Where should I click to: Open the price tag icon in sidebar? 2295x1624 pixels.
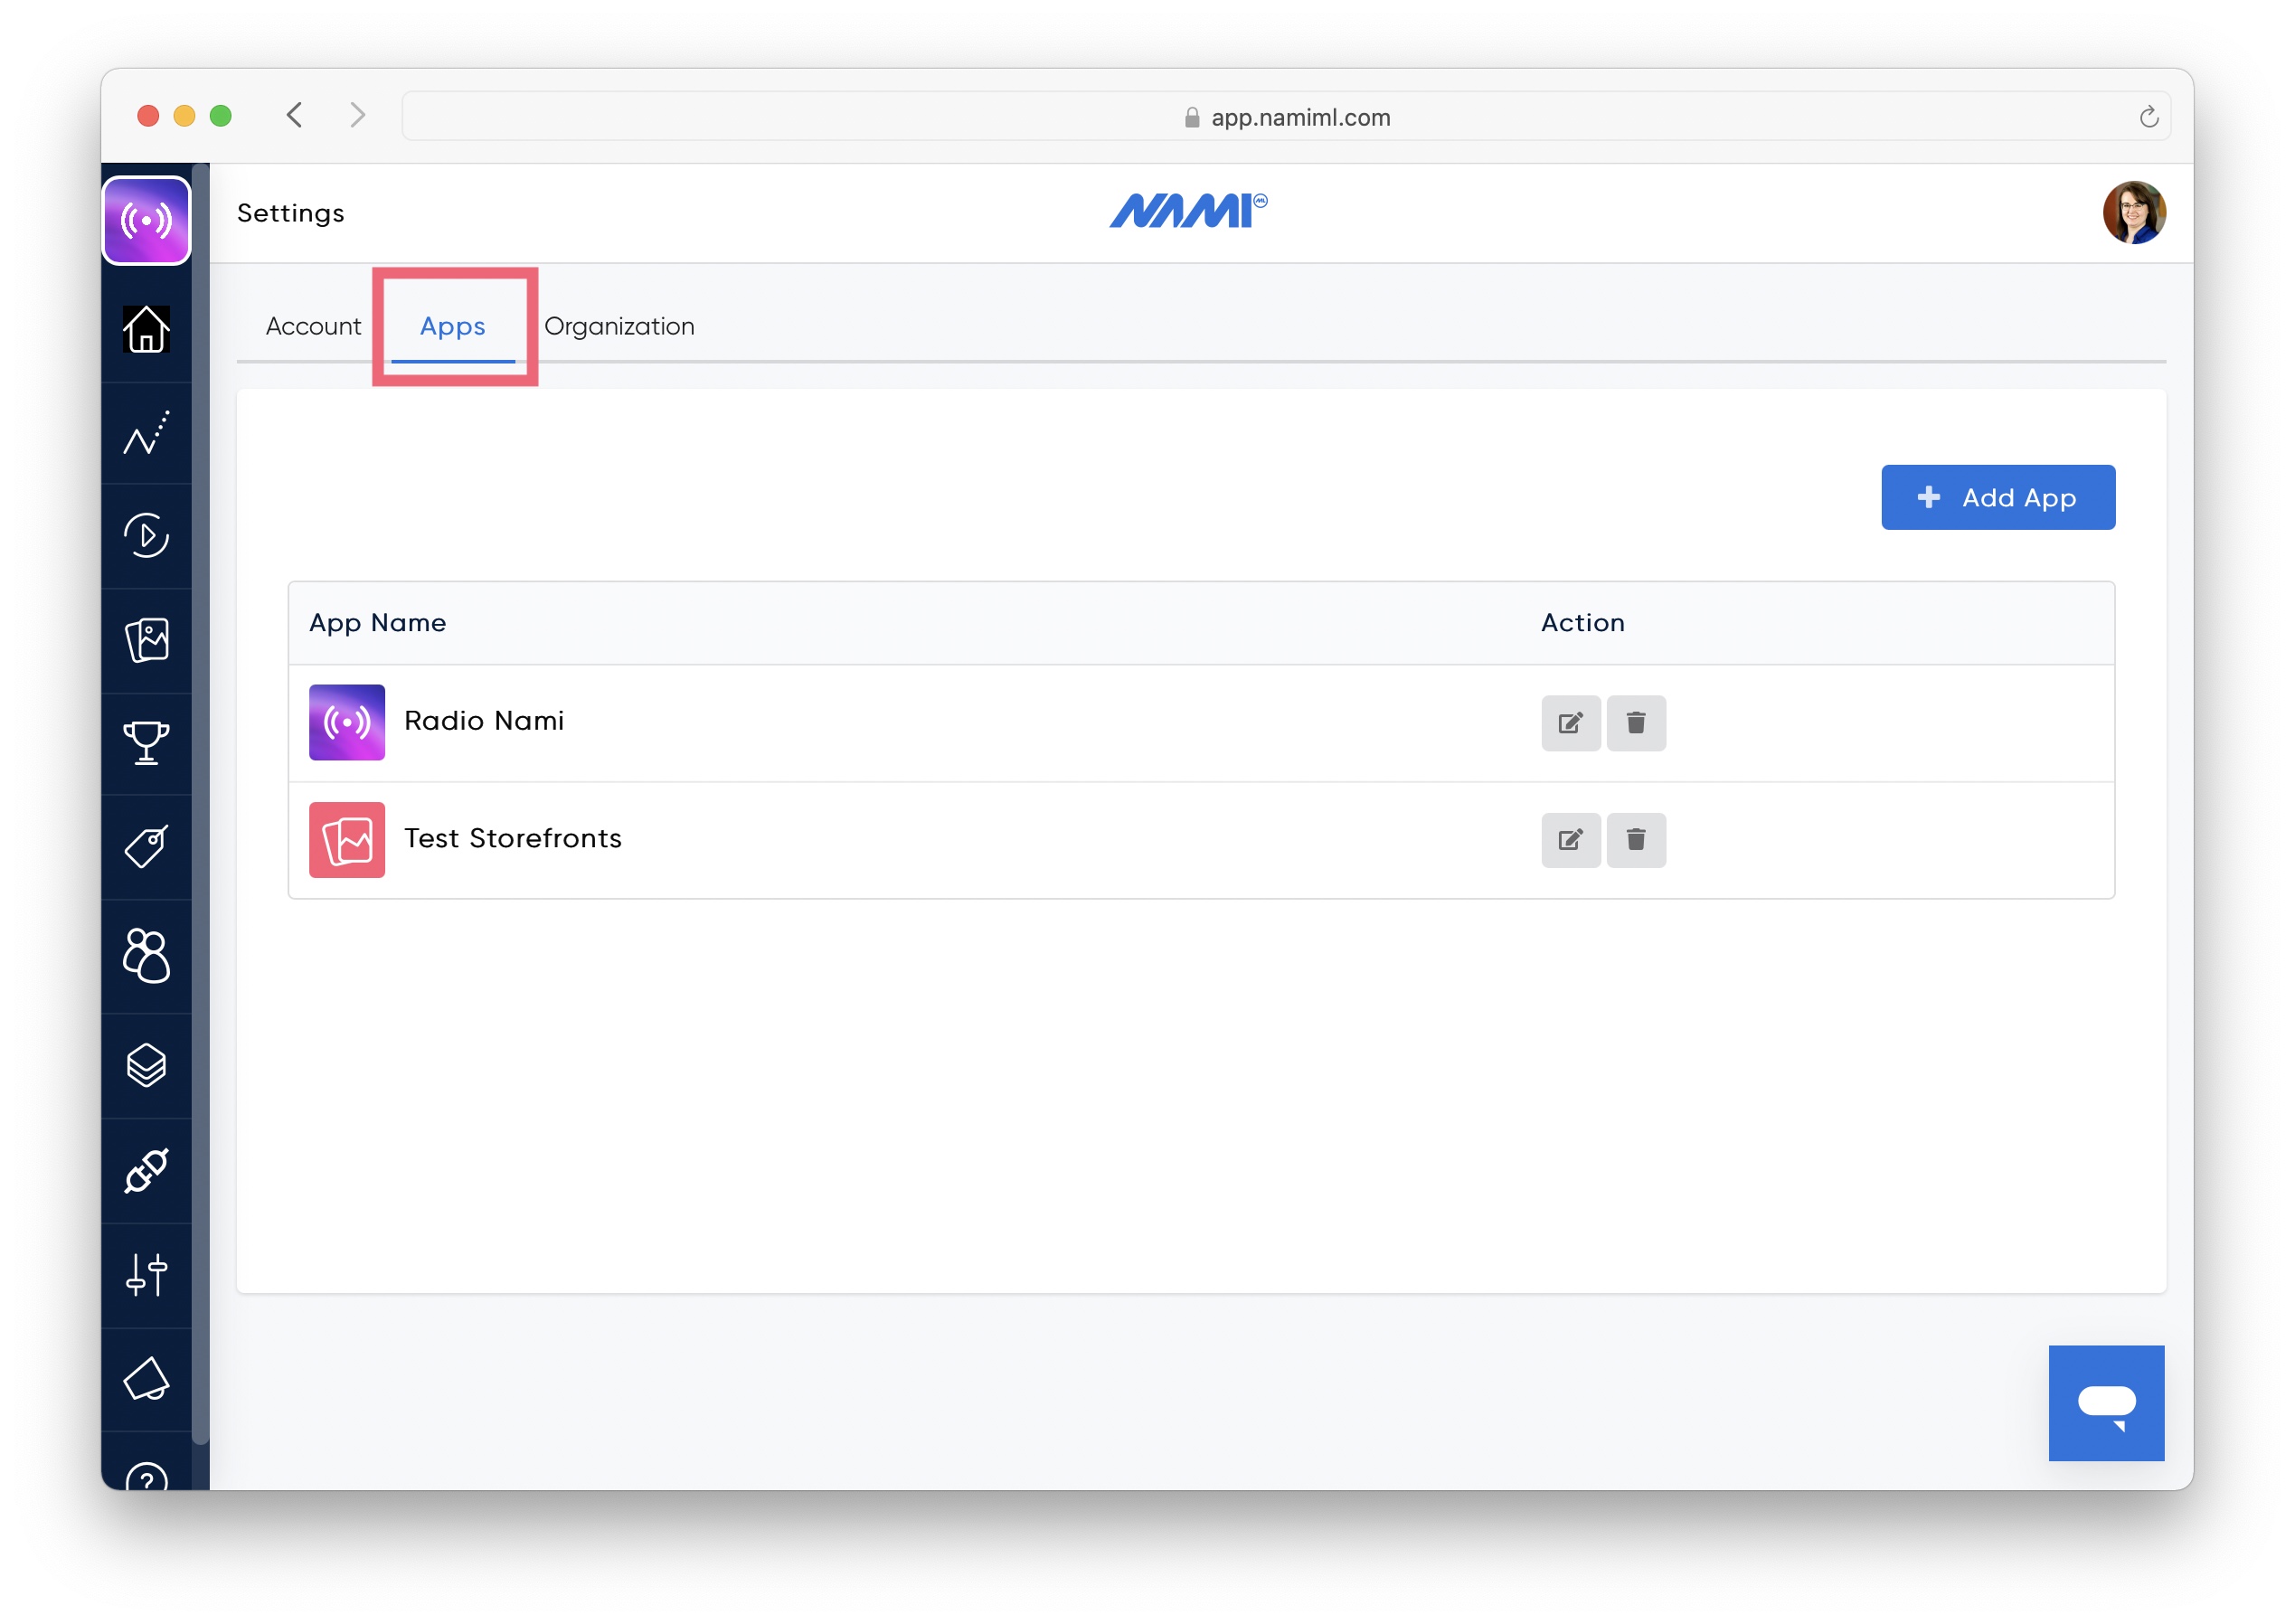[146, 847]
